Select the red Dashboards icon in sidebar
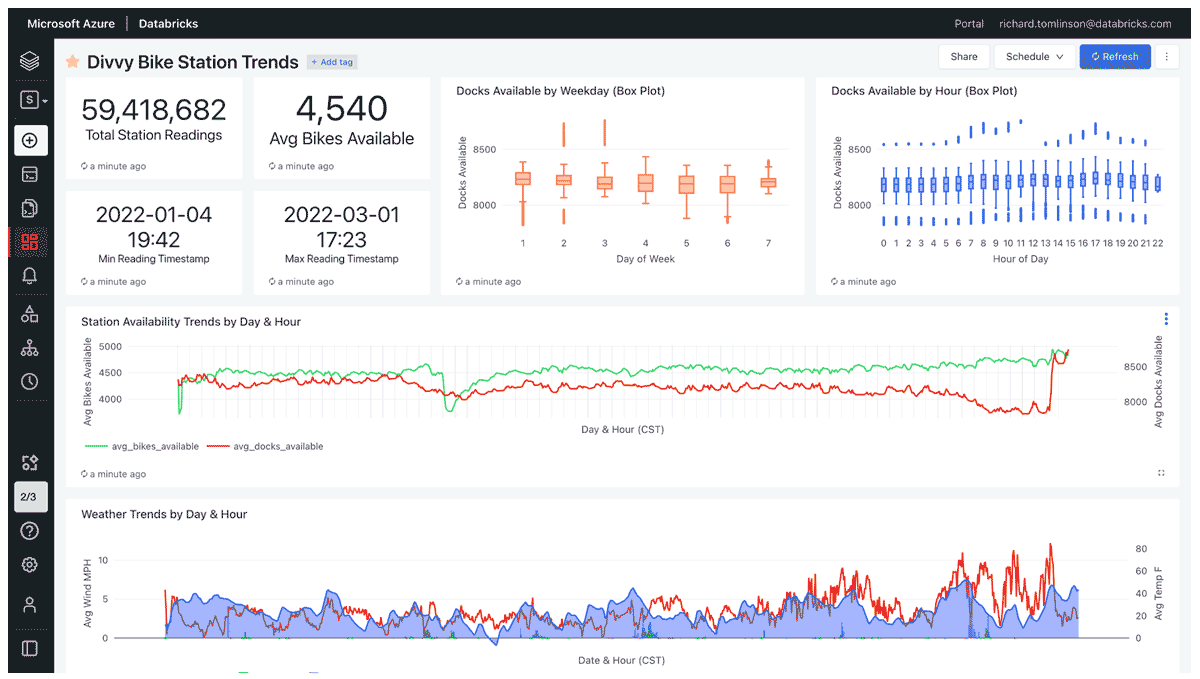 [30, 241]
